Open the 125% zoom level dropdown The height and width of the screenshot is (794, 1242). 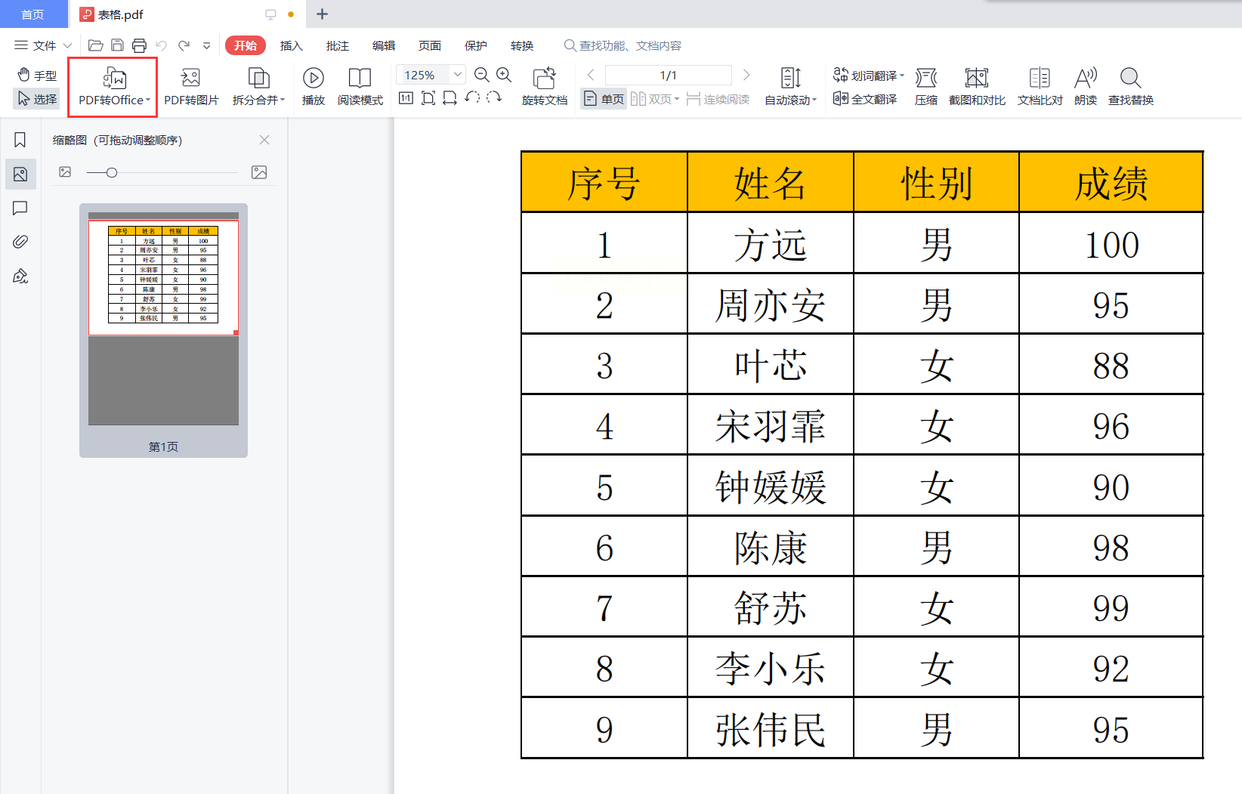[458, 75]
